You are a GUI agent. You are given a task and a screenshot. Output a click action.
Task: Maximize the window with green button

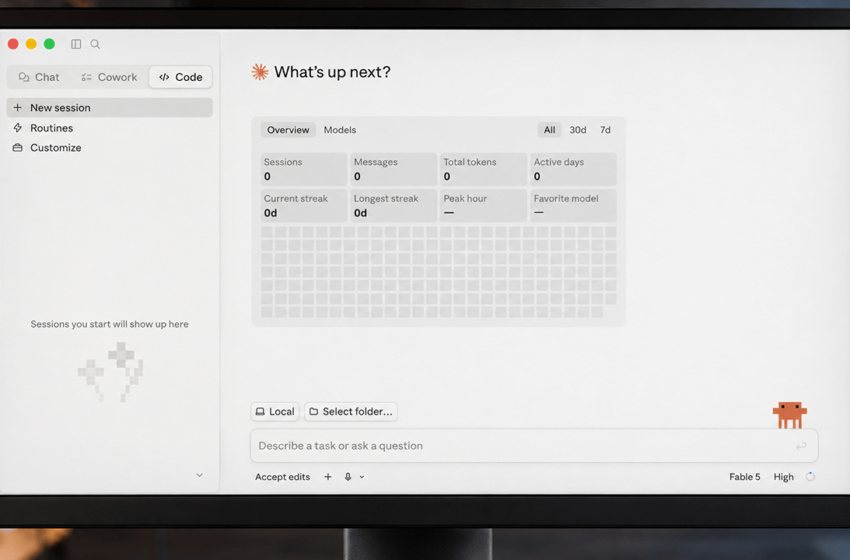(x=49, y=44)
